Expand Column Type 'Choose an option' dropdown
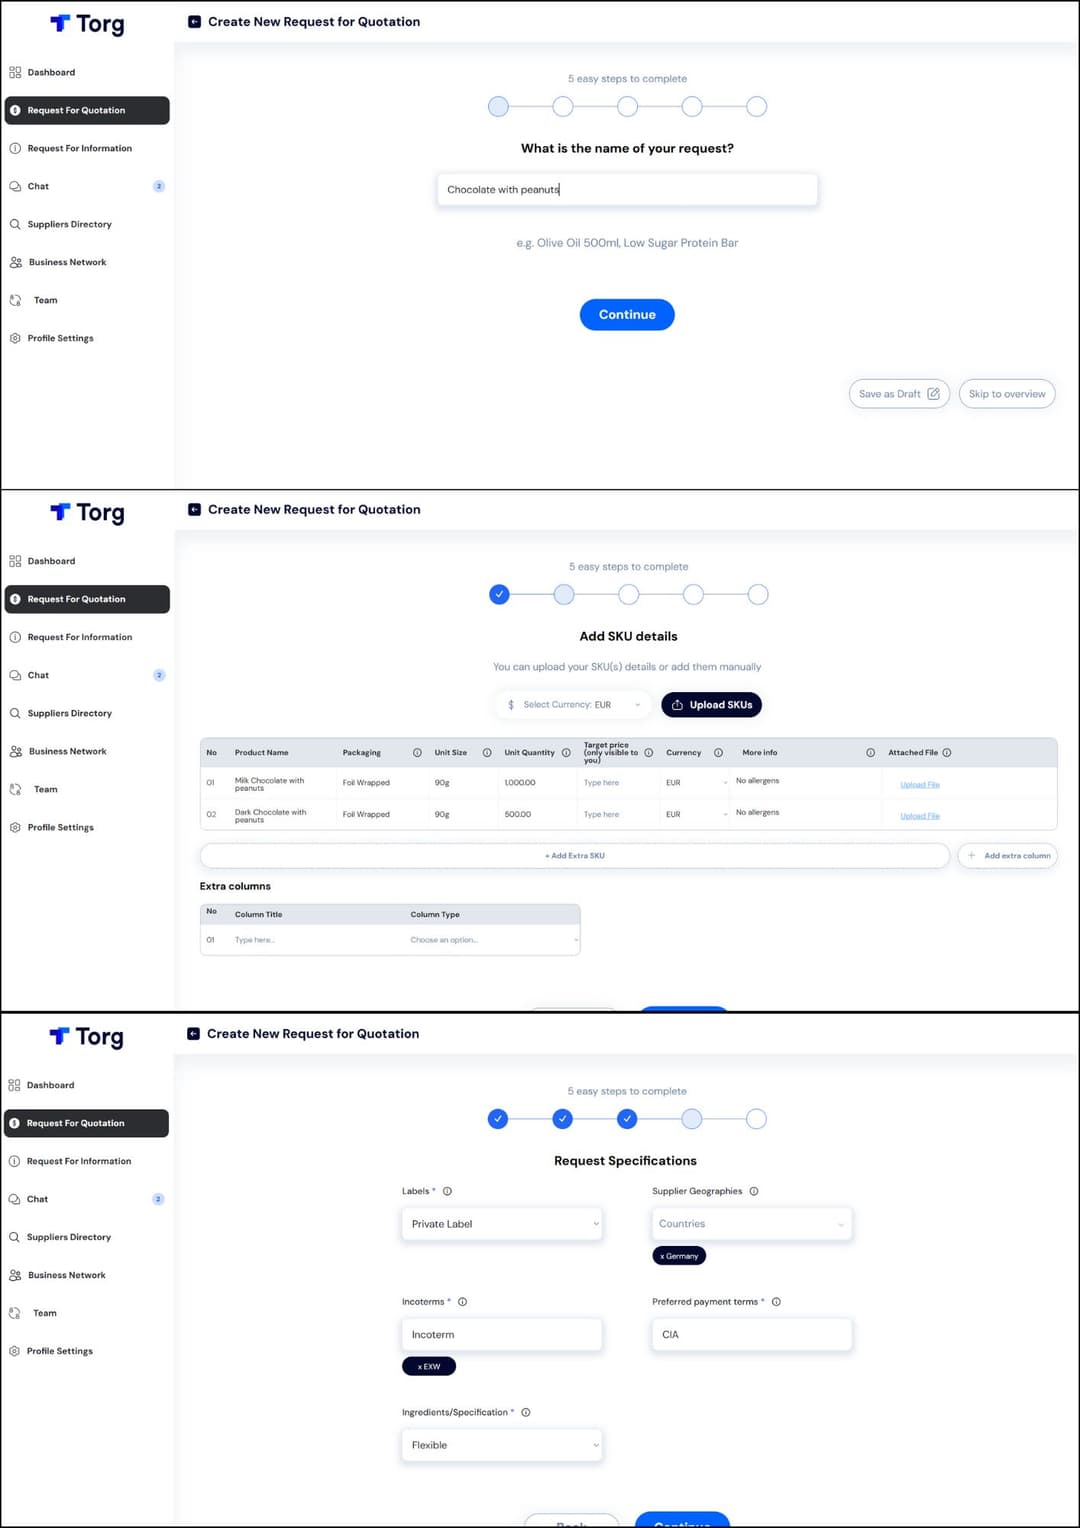Viewport: 1080px width, 1528px height. click(x=493, y=940)
